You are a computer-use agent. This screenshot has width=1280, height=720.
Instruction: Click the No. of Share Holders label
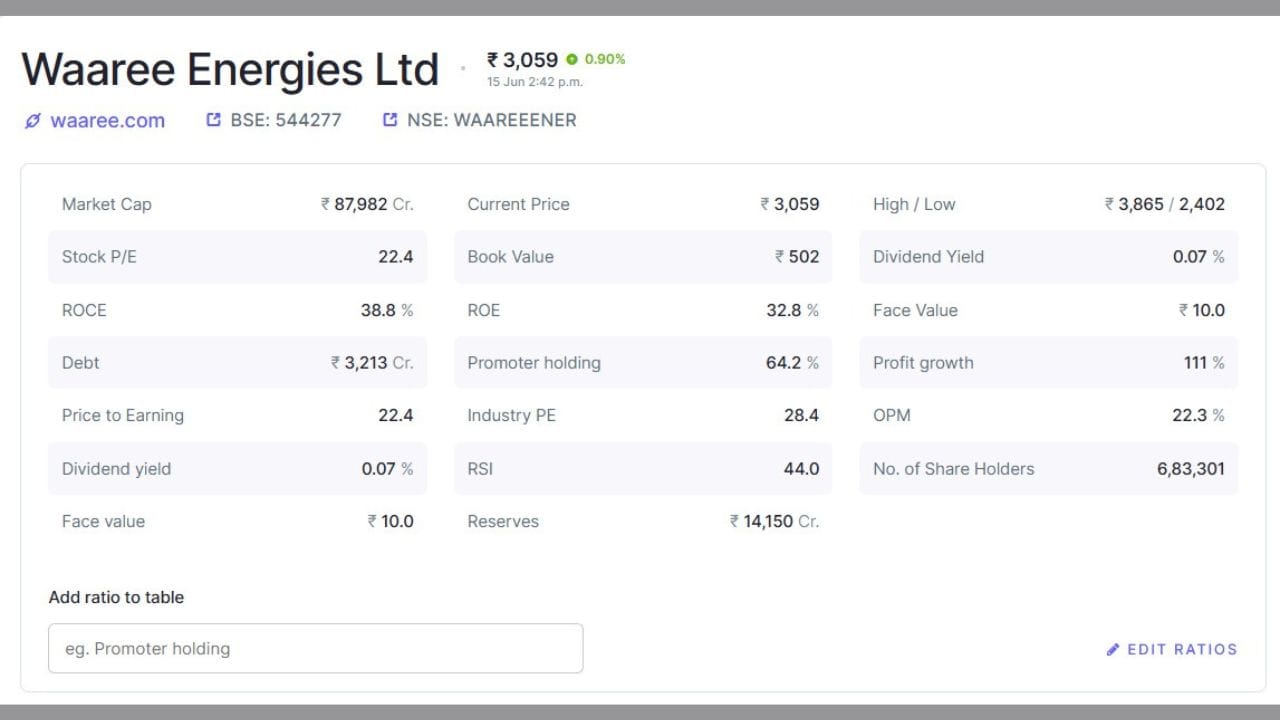[x=954, y=468]
